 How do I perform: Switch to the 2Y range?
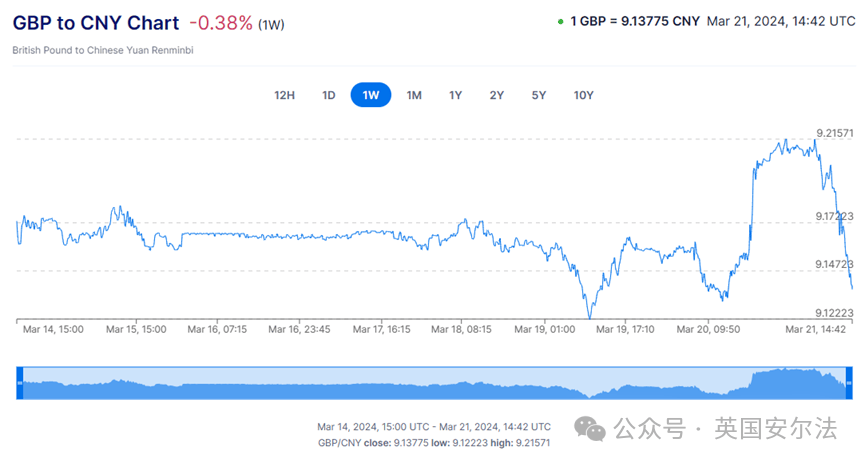497,95
